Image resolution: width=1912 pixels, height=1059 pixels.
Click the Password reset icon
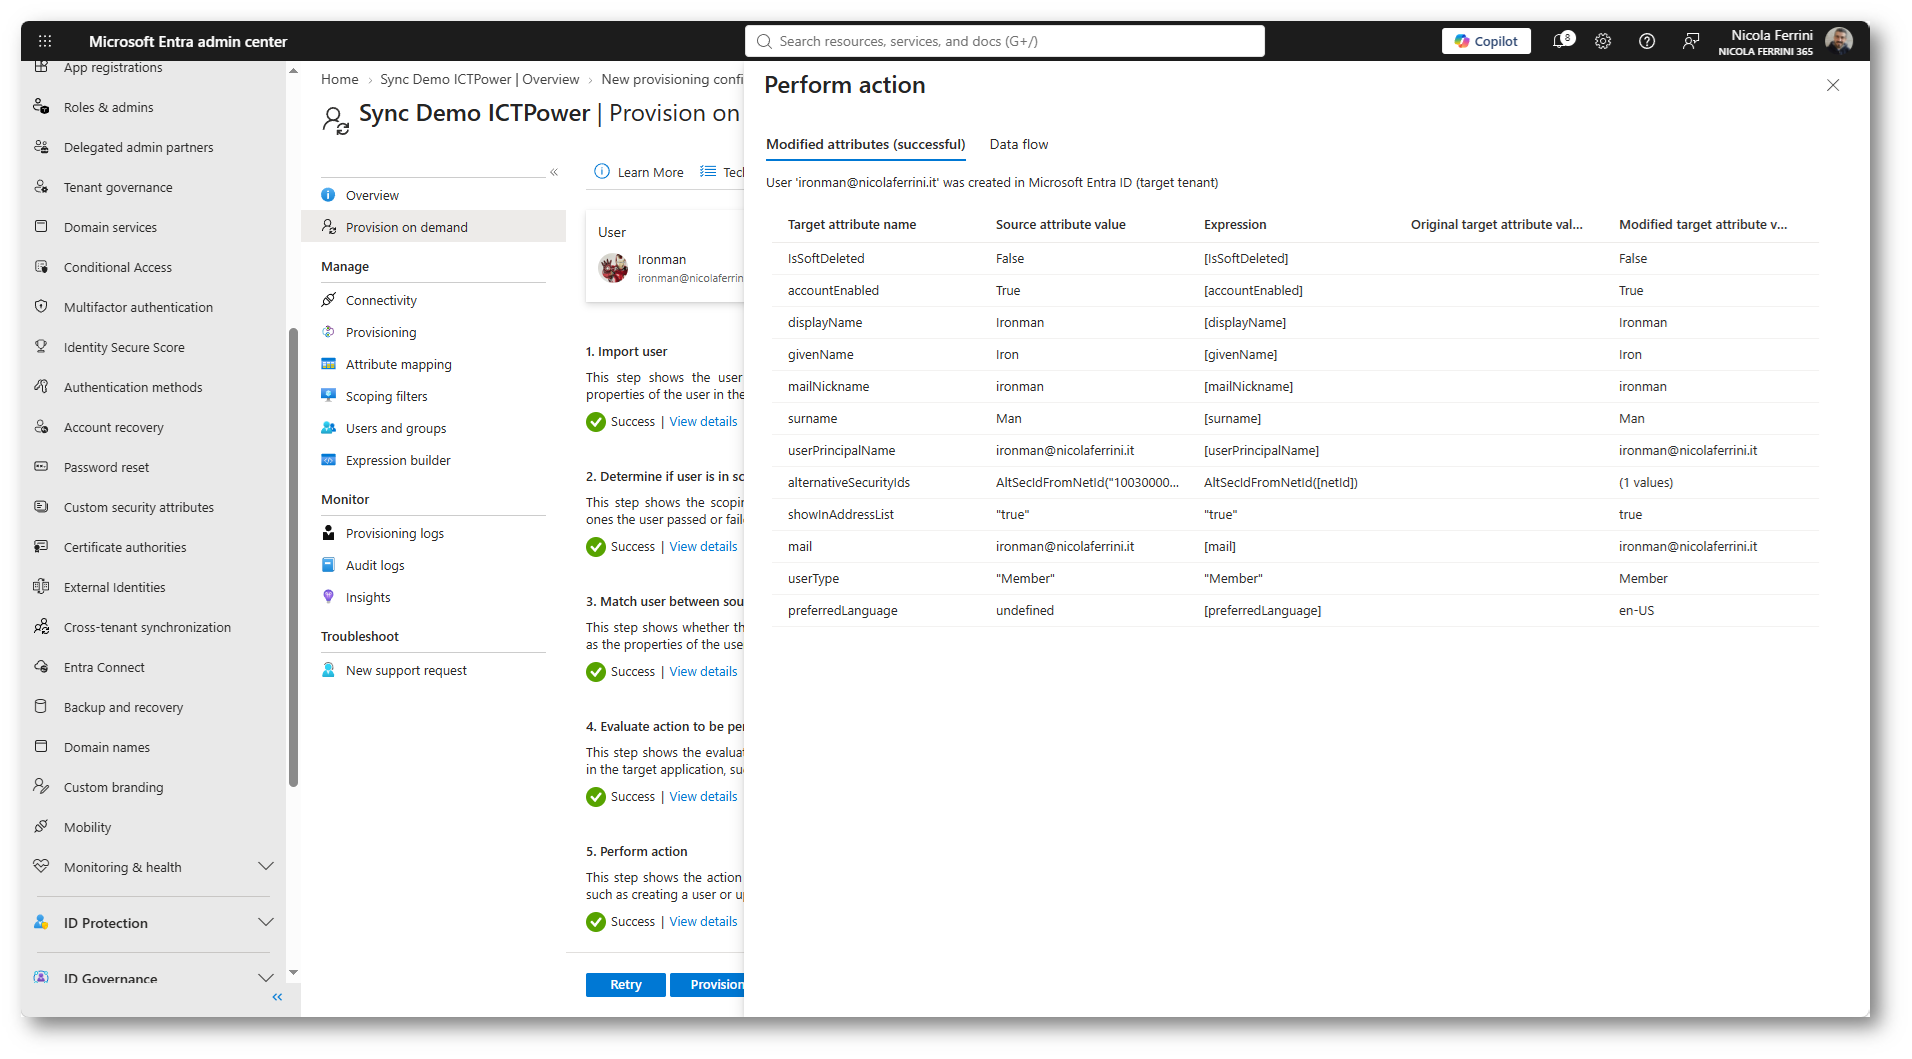point(41,467)
